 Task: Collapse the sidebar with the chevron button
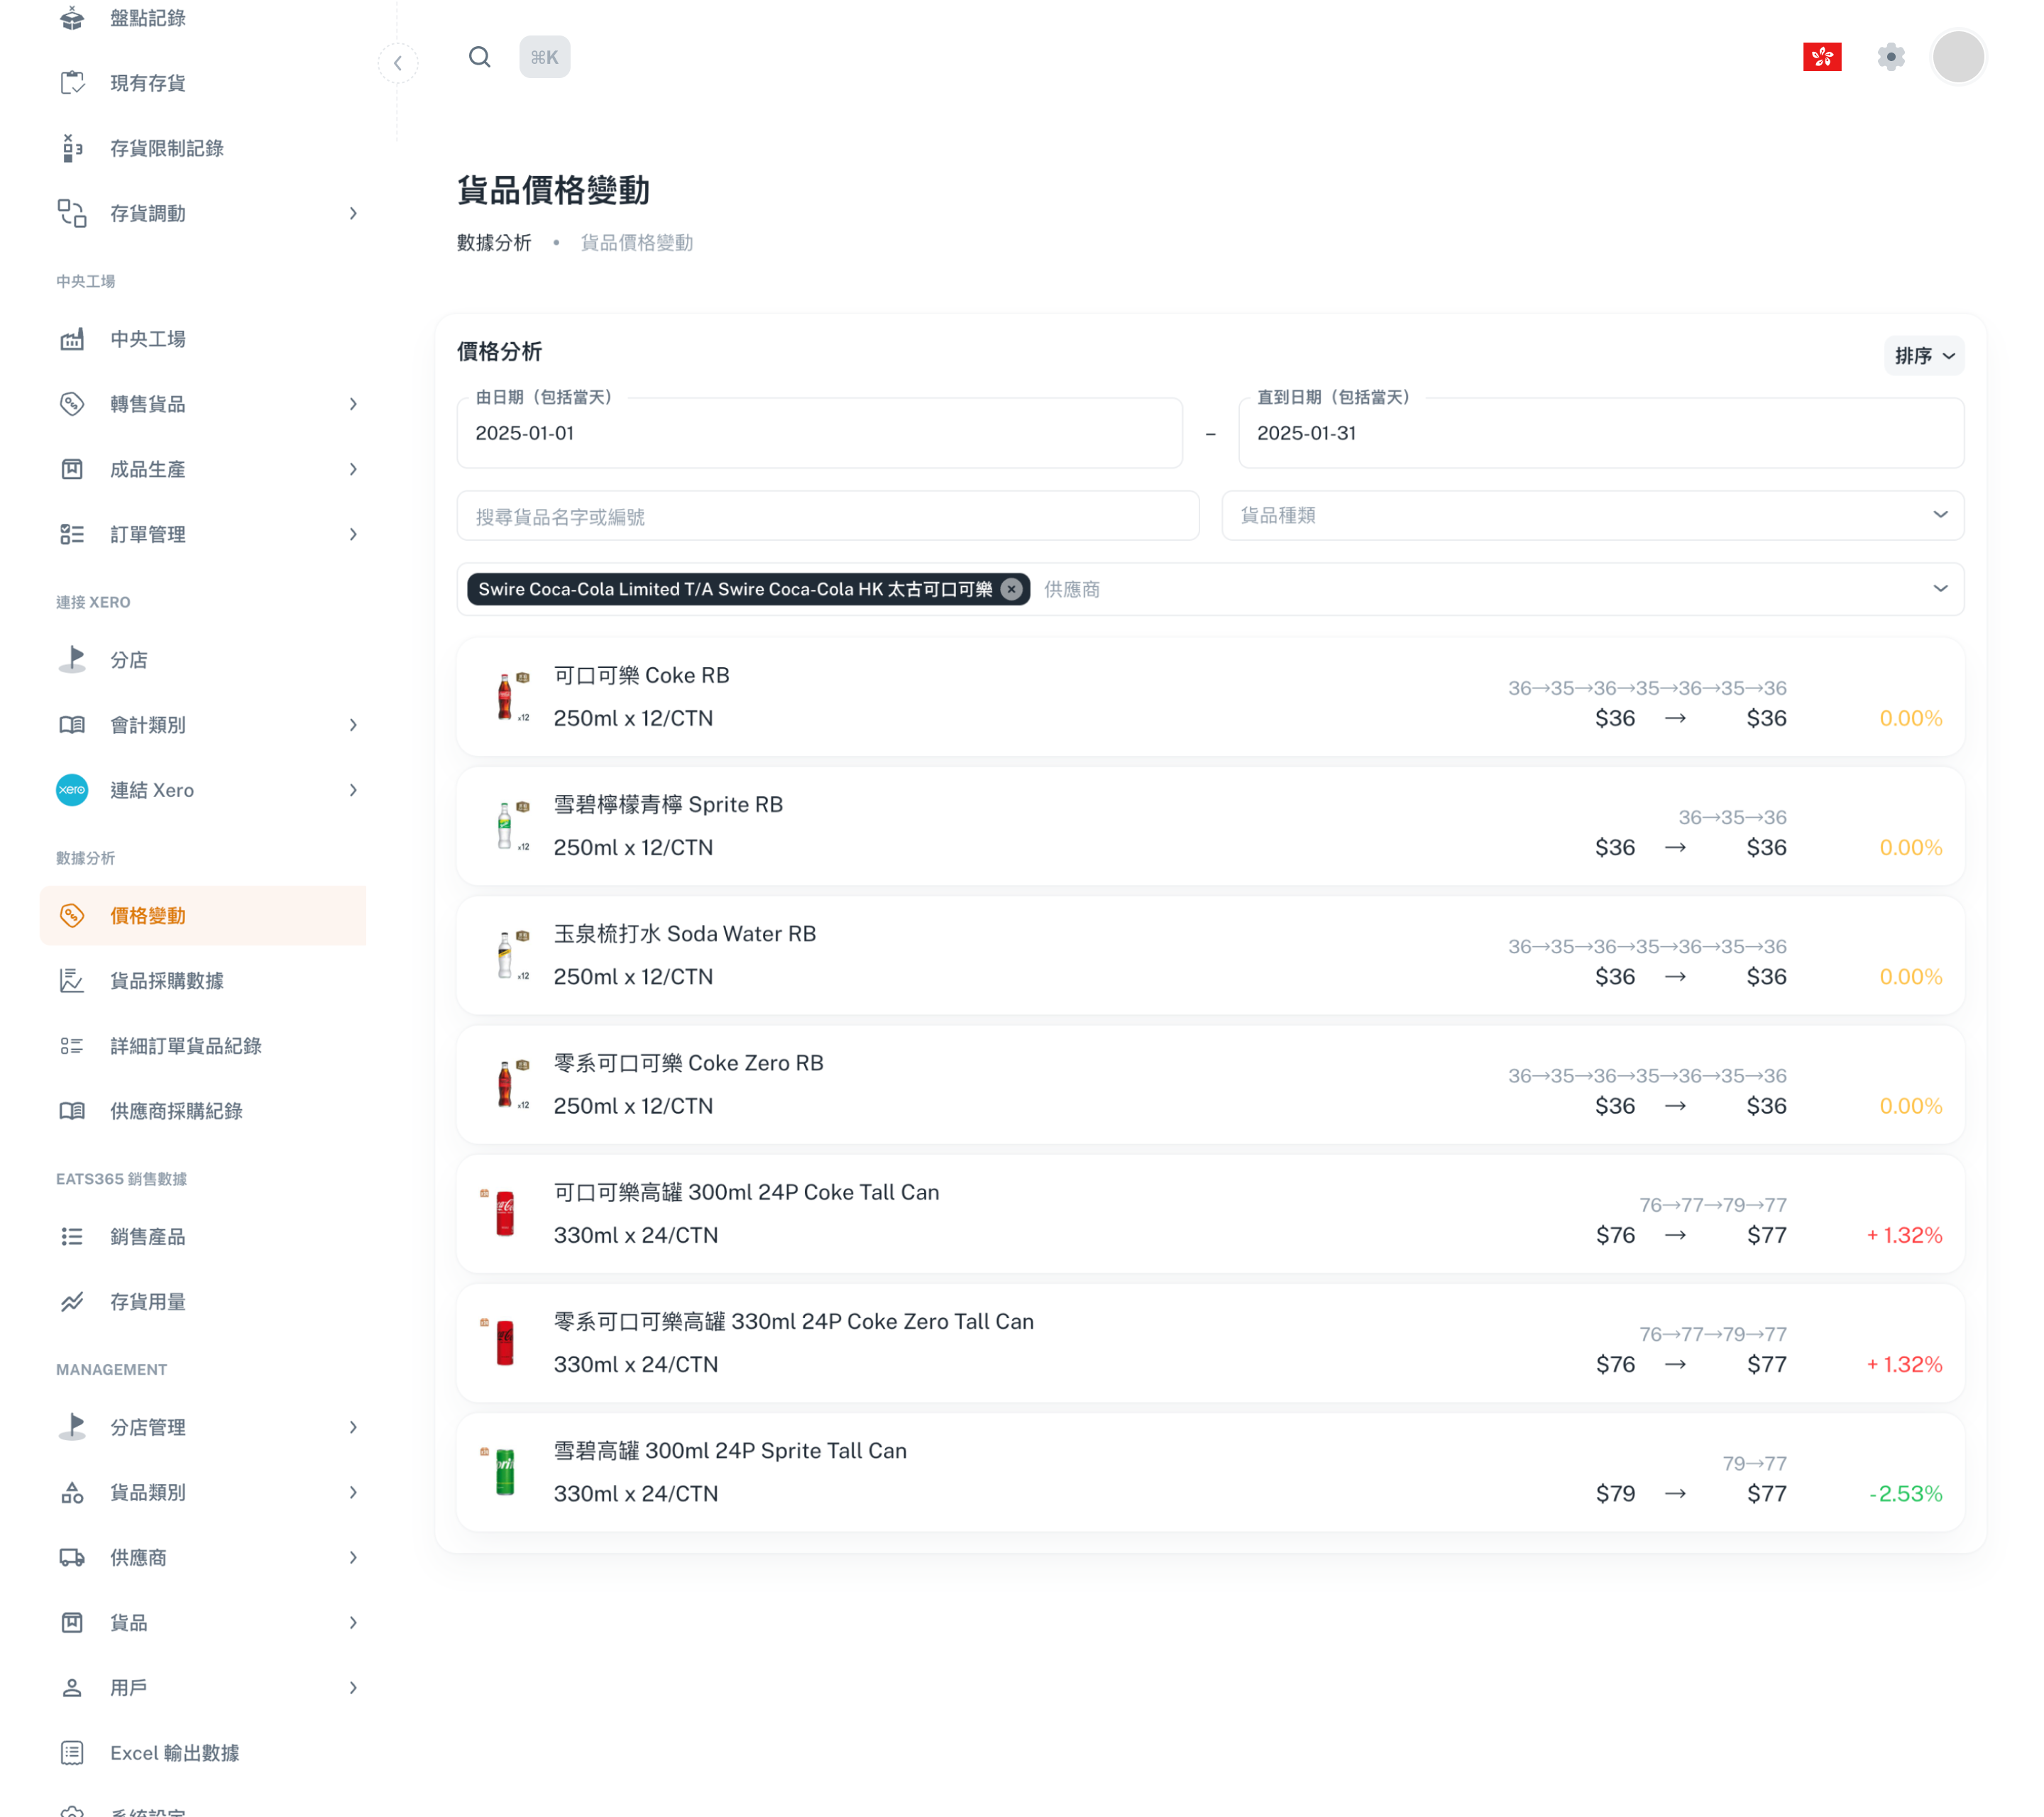pyautogui.click(x=398, y=63)
